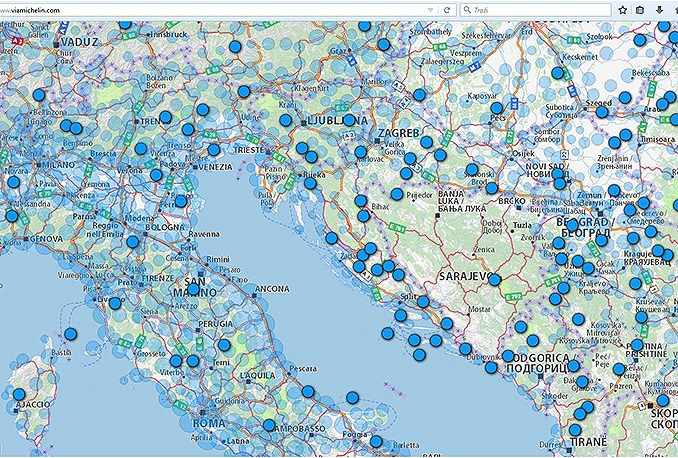Select the marker above Slavonski Brod label
This screenshot has width=678, height=458.
[x=472, y=169]
